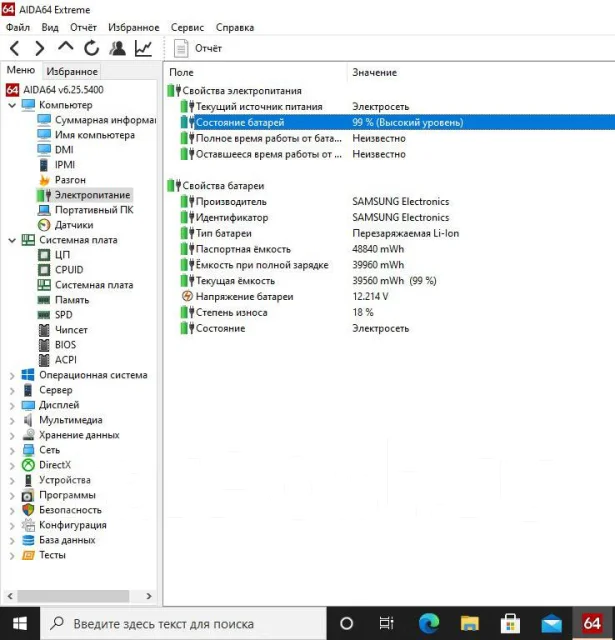
Task: Collapse the Компьютер tree branch
Action: point(12,105)
